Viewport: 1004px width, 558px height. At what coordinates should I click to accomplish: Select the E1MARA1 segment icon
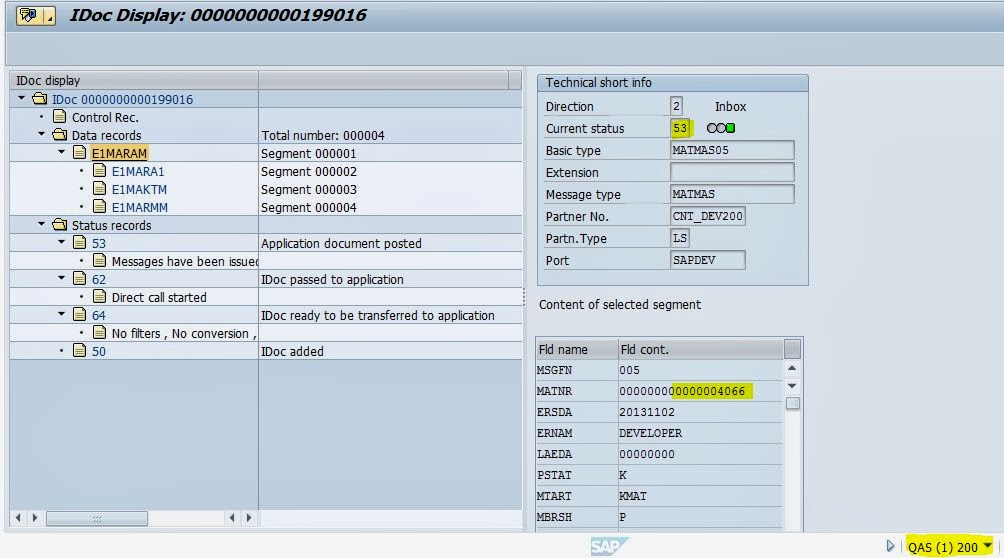point(99,171)
